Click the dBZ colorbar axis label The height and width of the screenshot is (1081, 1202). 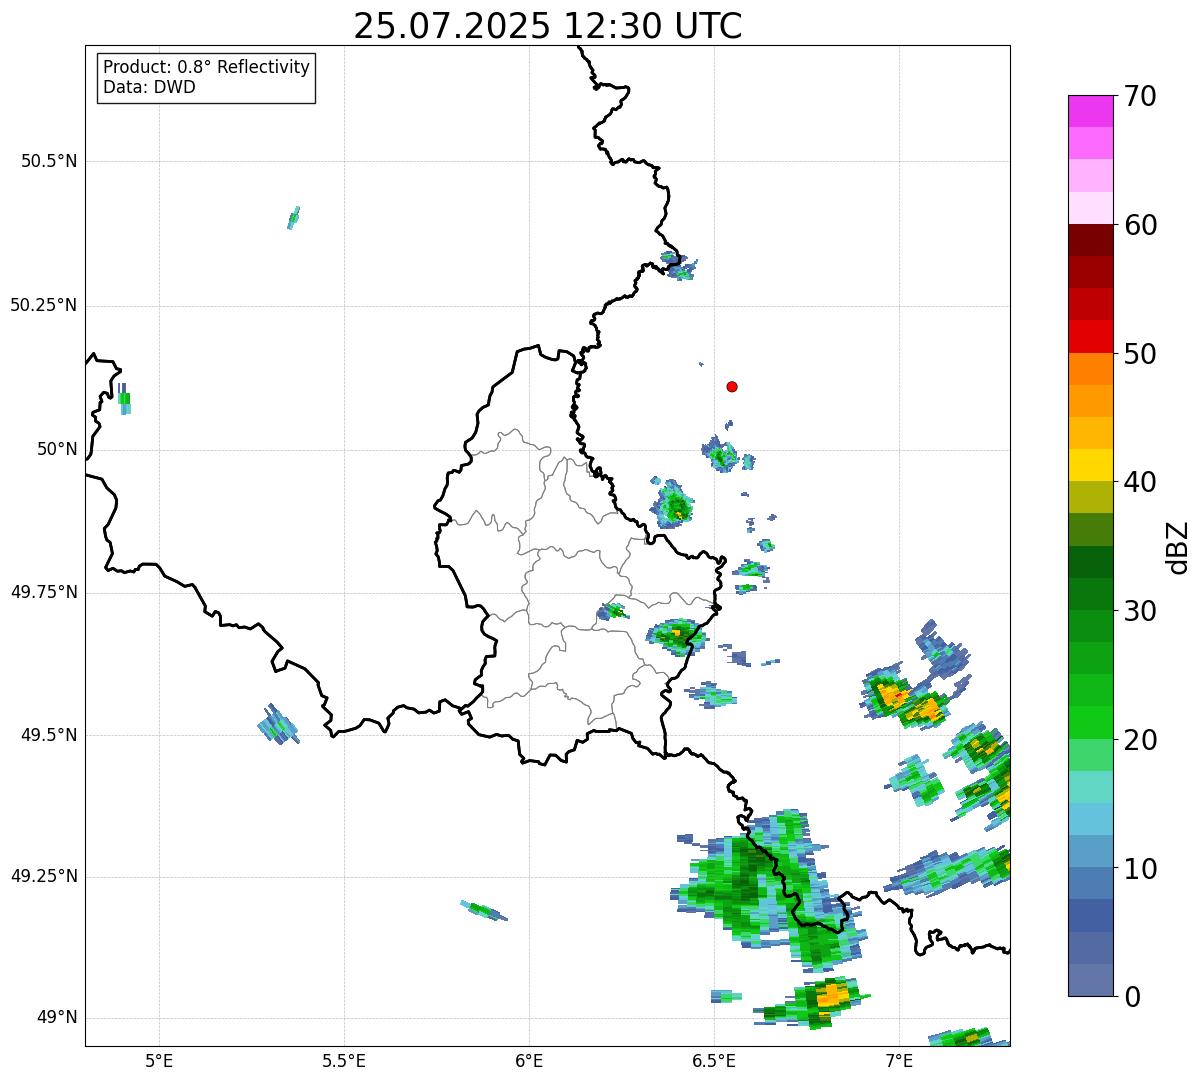click(1179, 547)
